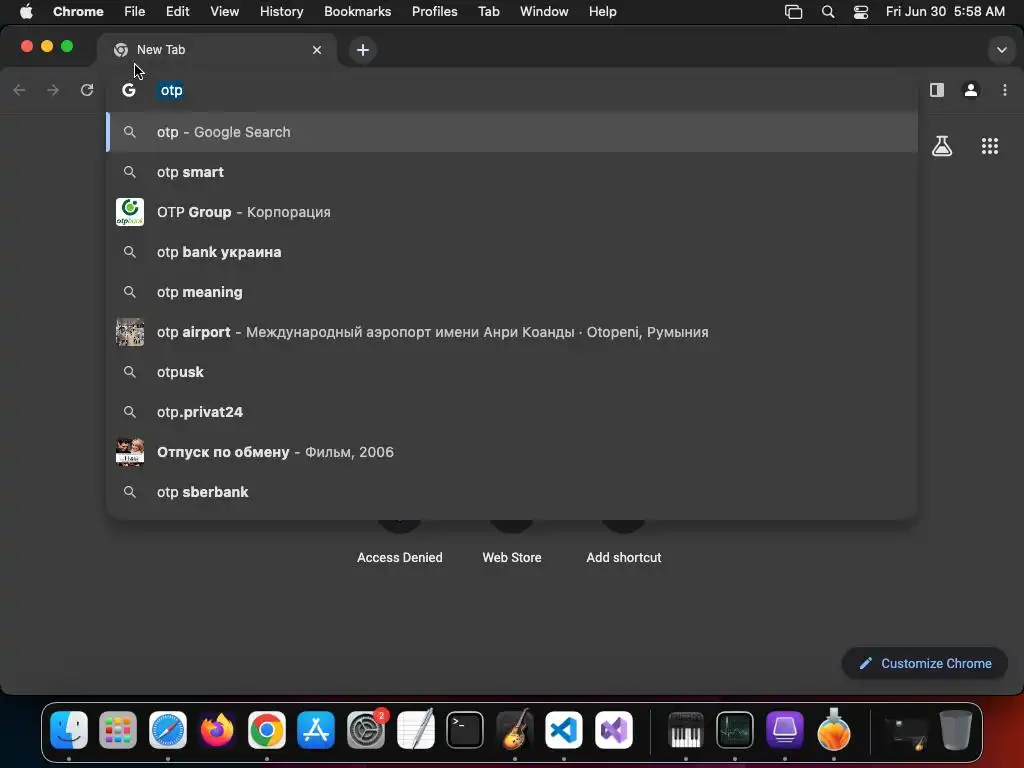The width and height of the screenshot is (1024, 768).
Task: Reload the page with the refresh icon
Action: coord(87,90)
